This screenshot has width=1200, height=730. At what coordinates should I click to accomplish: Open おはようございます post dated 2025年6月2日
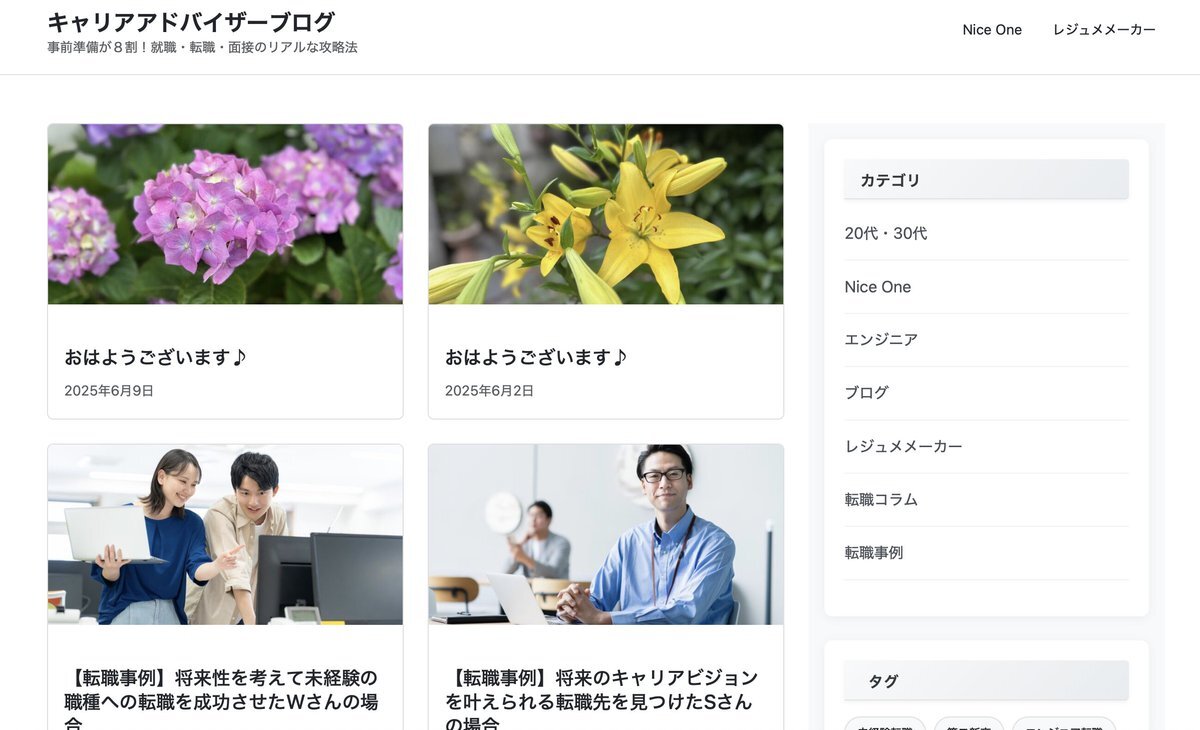(x=536, y=357)
